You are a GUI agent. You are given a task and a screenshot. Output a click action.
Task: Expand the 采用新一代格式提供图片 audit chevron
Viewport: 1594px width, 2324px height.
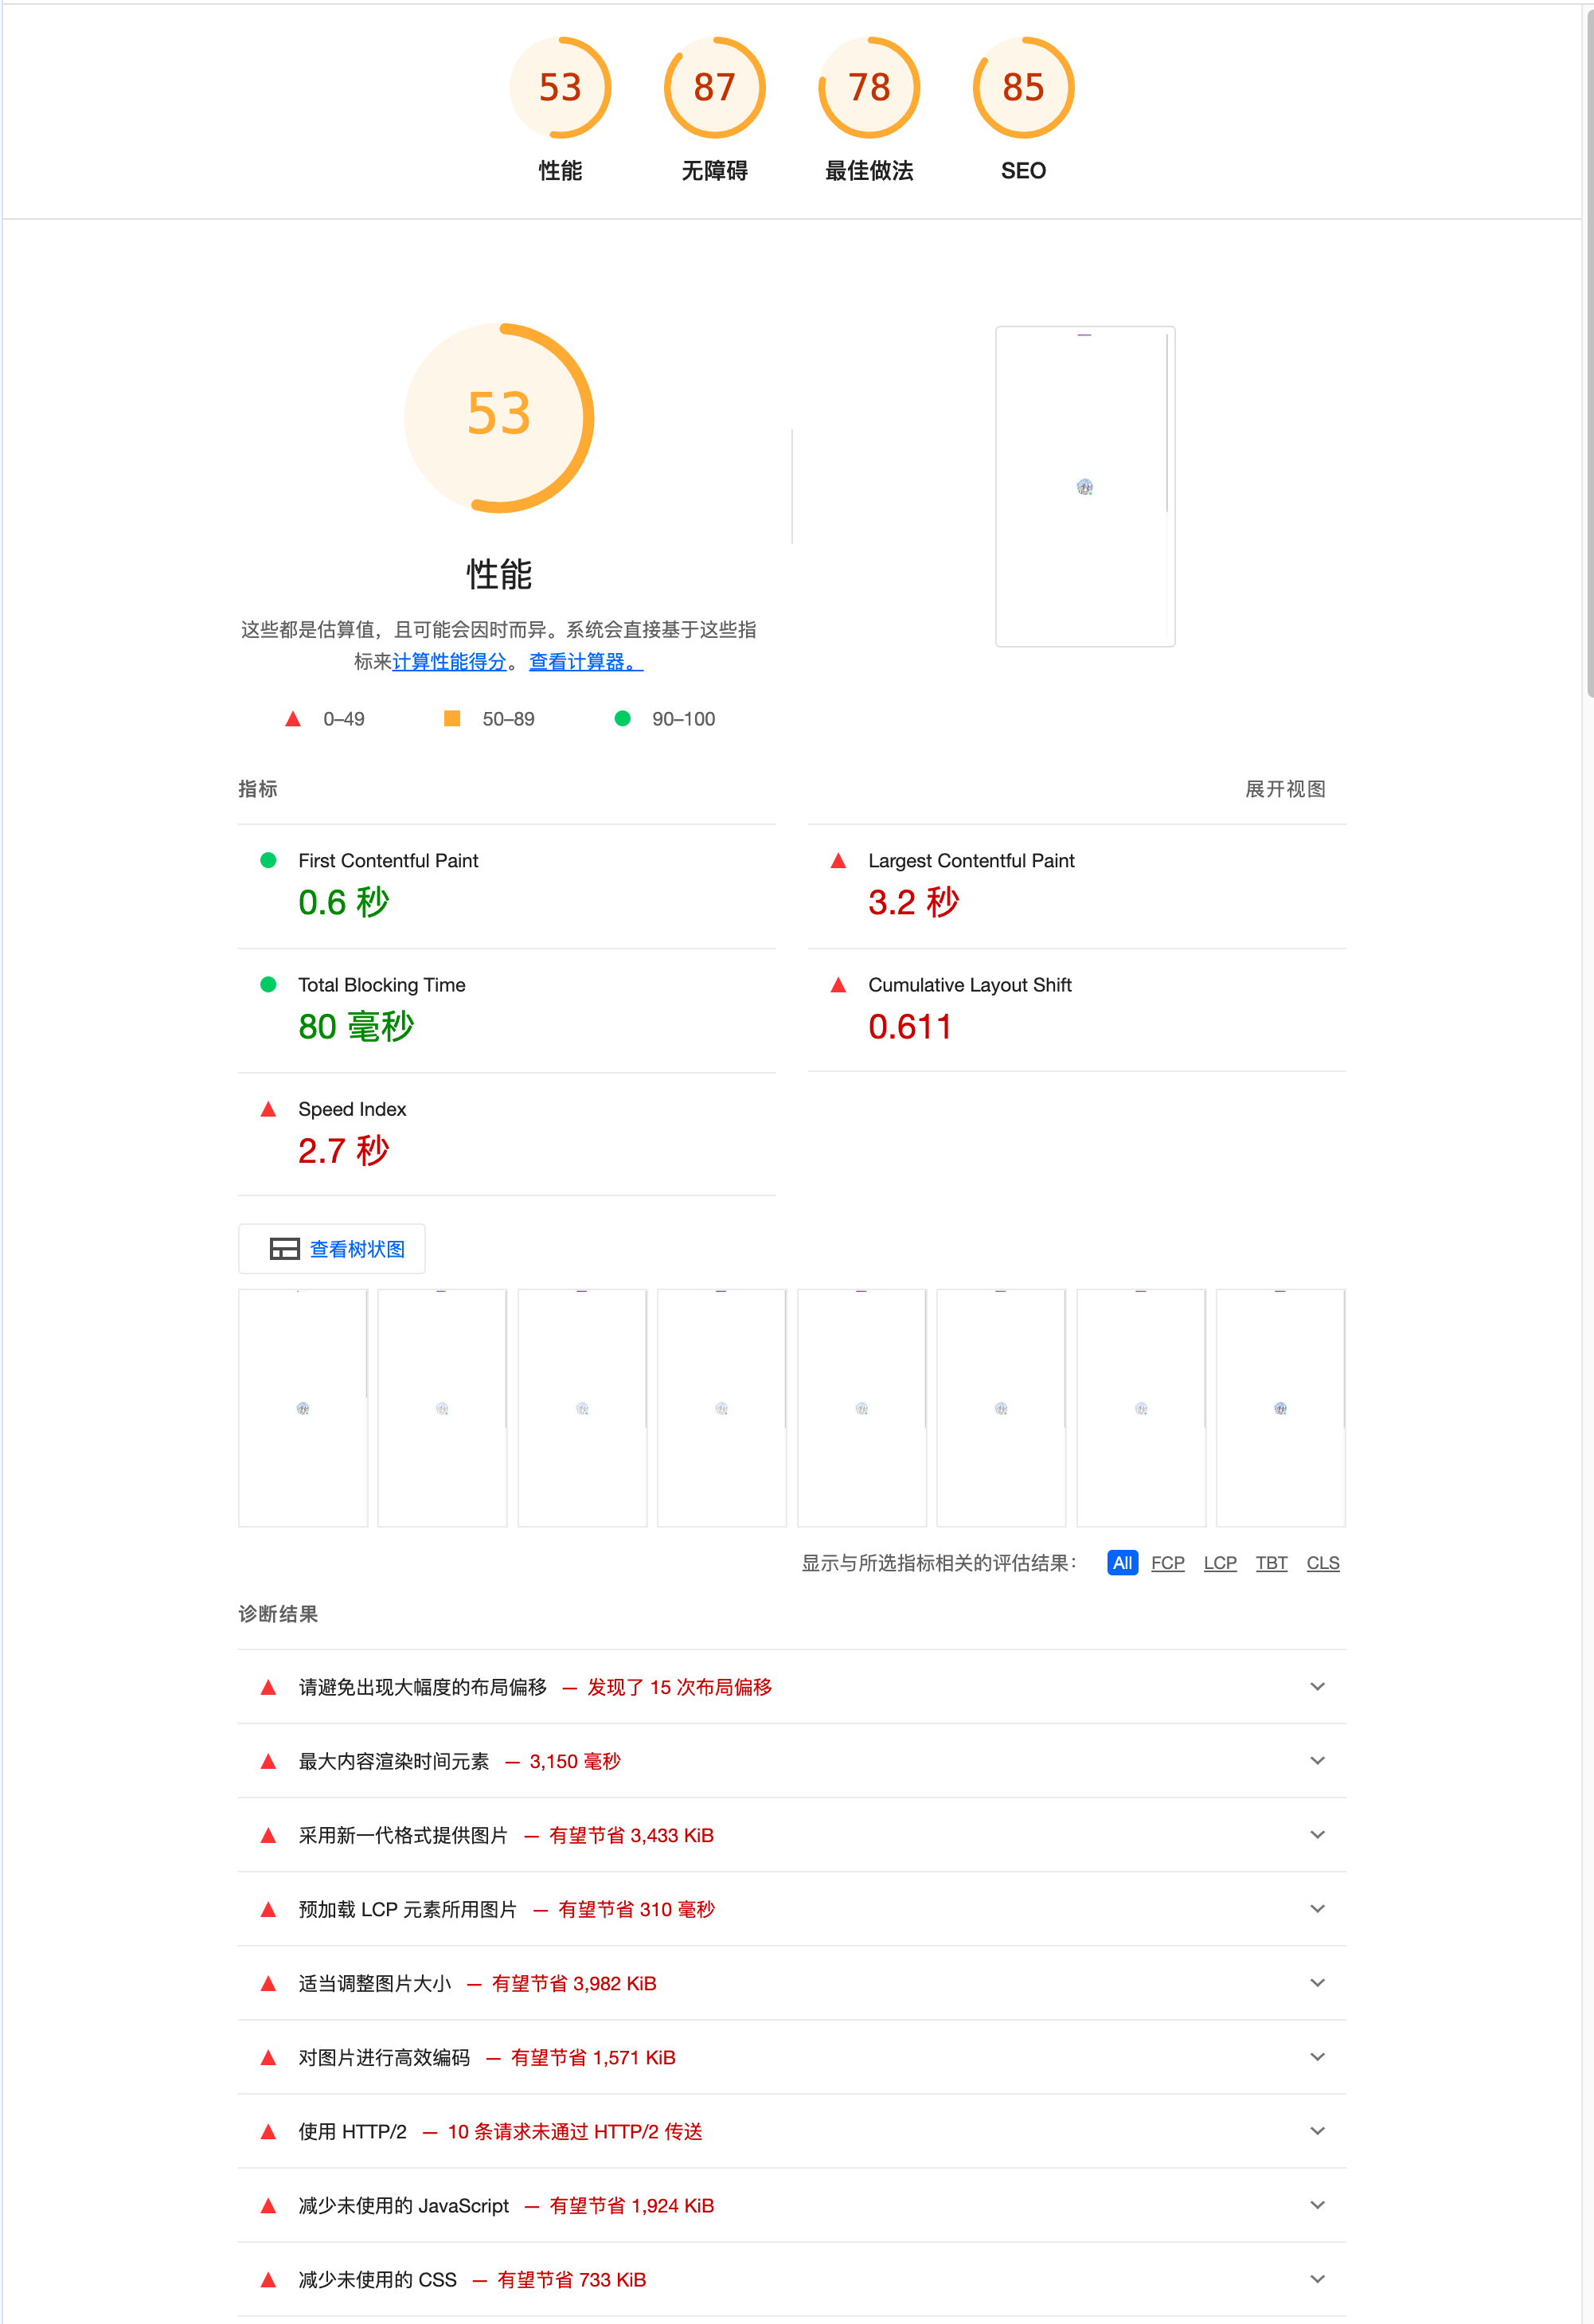pos(1317,1835)
